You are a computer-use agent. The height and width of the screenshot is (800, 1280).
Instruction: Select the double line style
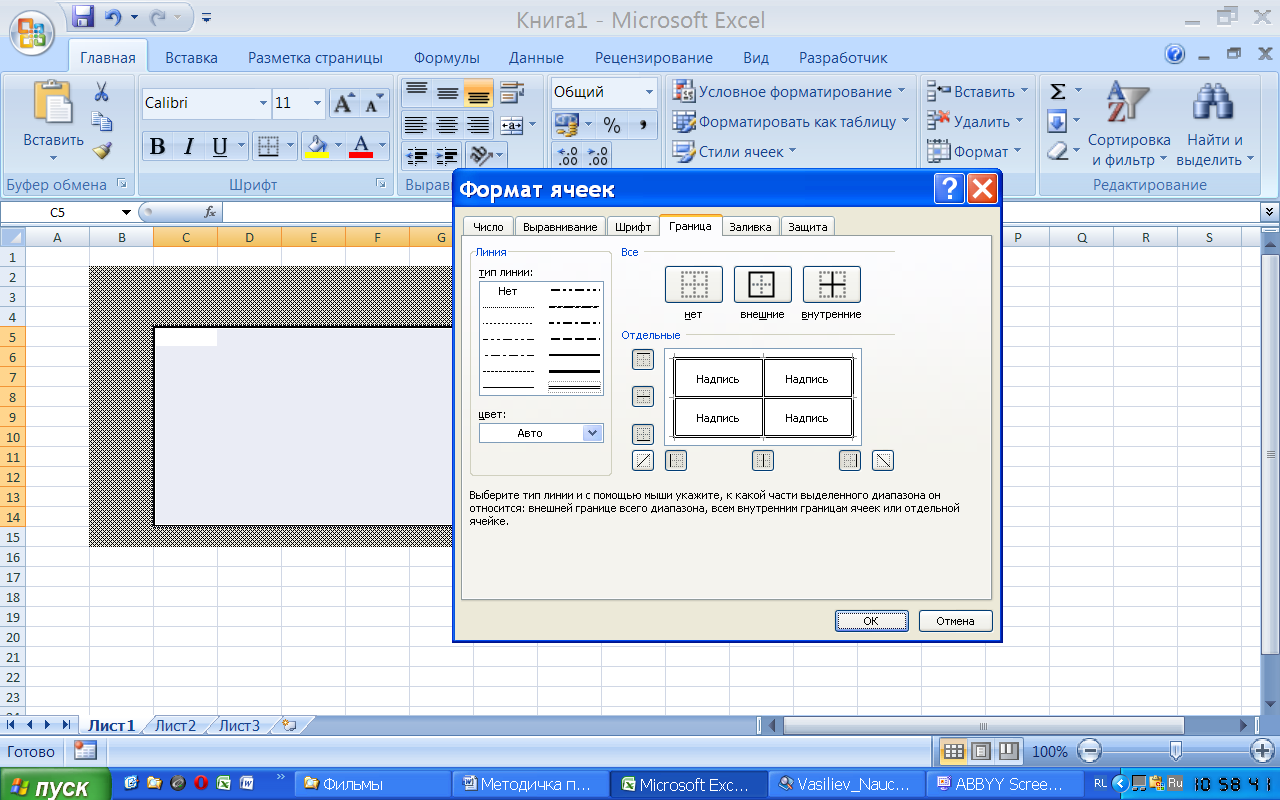tap(575, 387)
